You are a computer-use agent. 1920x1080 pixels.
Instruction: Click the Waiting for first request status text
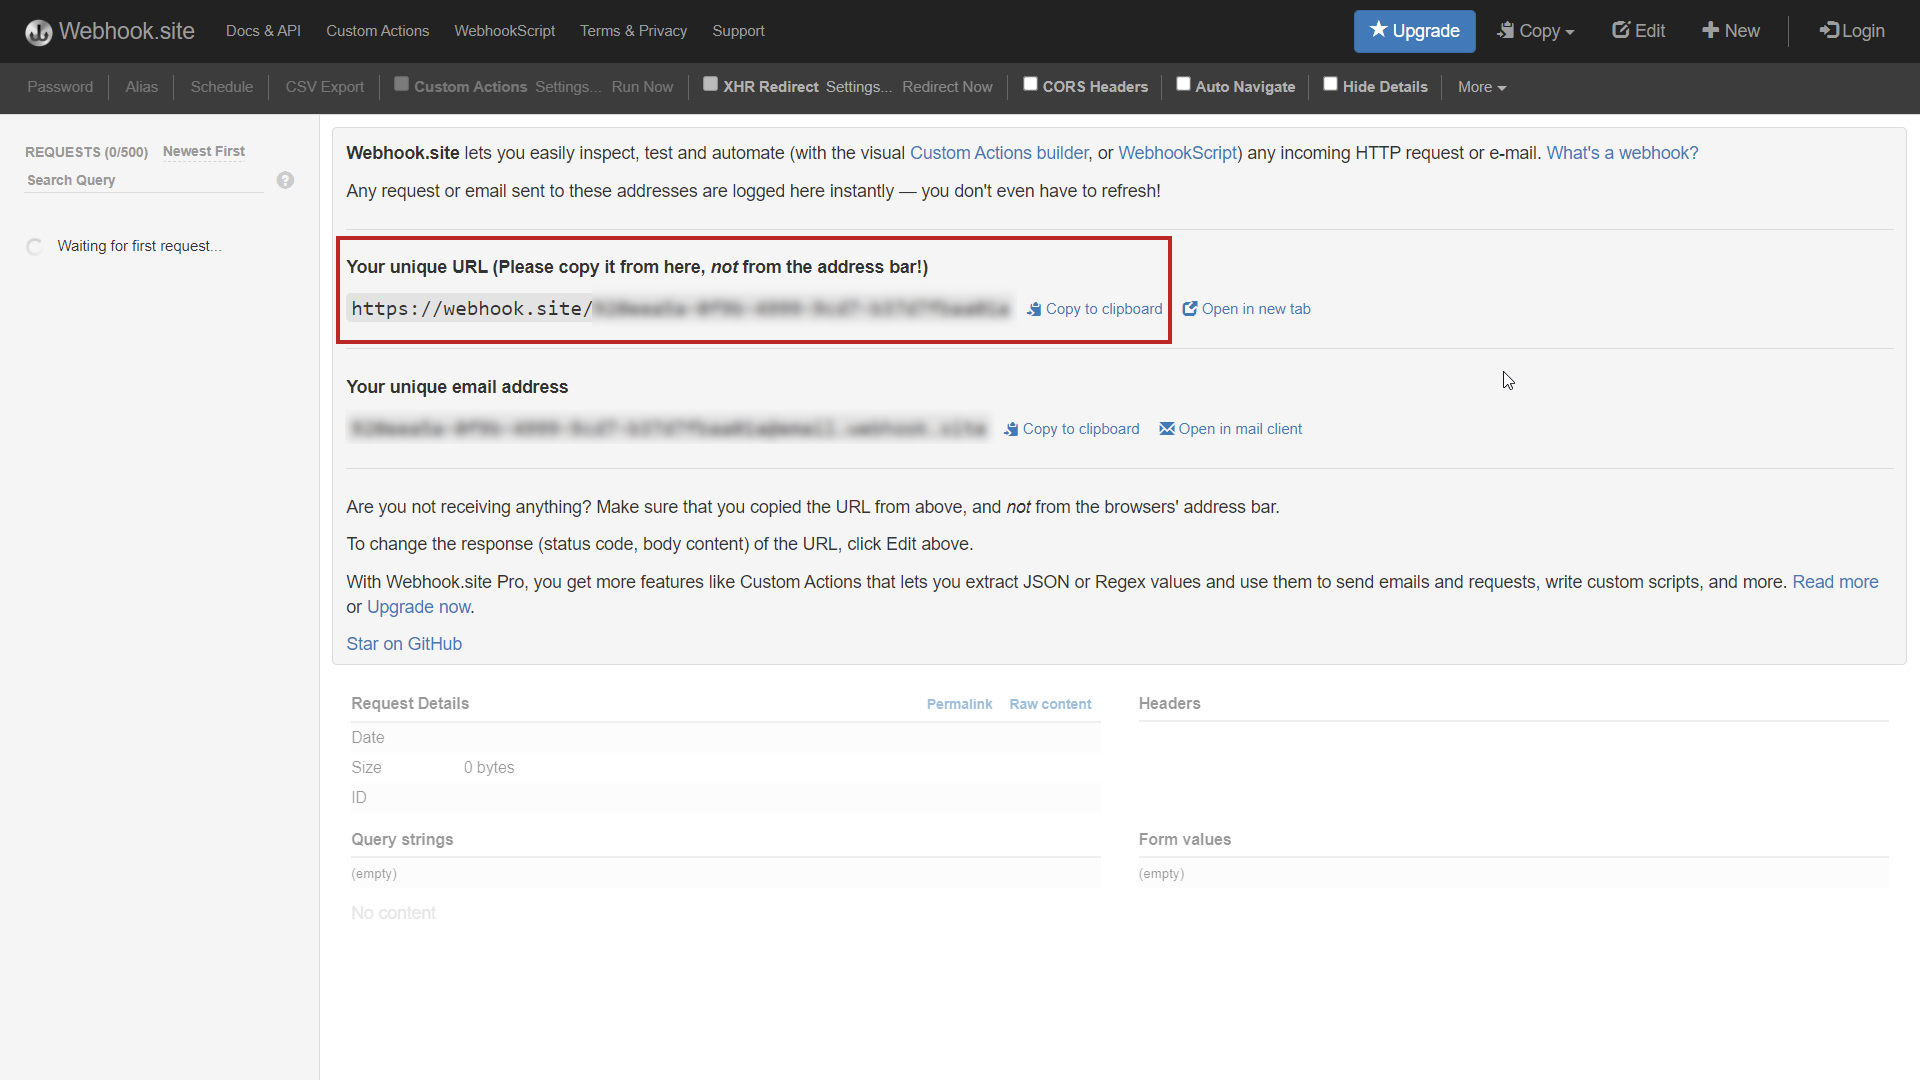click(139, 246)
